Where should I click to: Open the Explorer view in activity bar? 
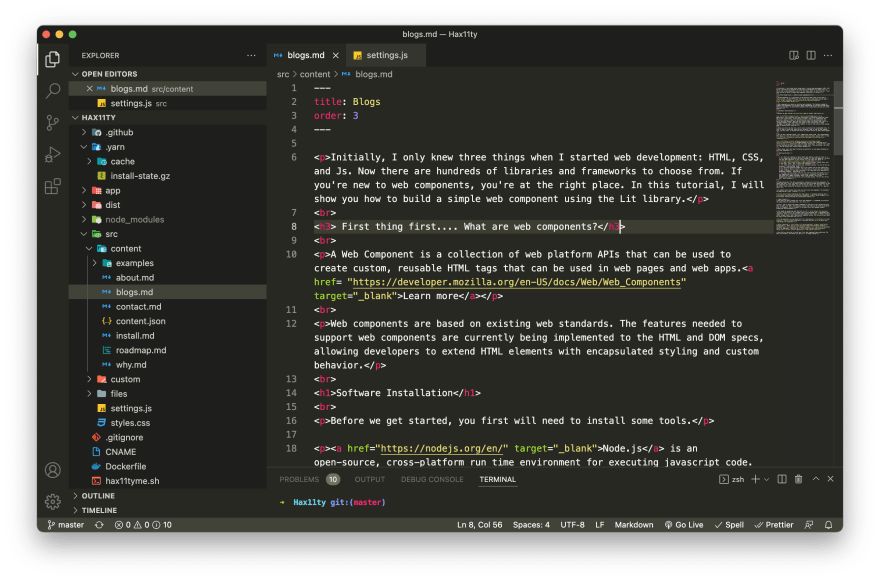point(53,59)
